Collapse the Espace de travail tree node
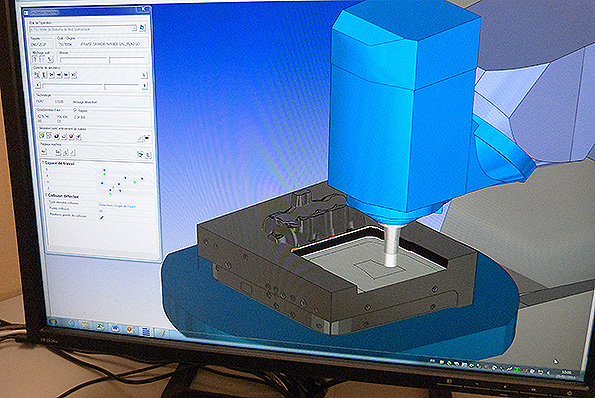Viewport: 595px width, 398px height. [42, 163]
